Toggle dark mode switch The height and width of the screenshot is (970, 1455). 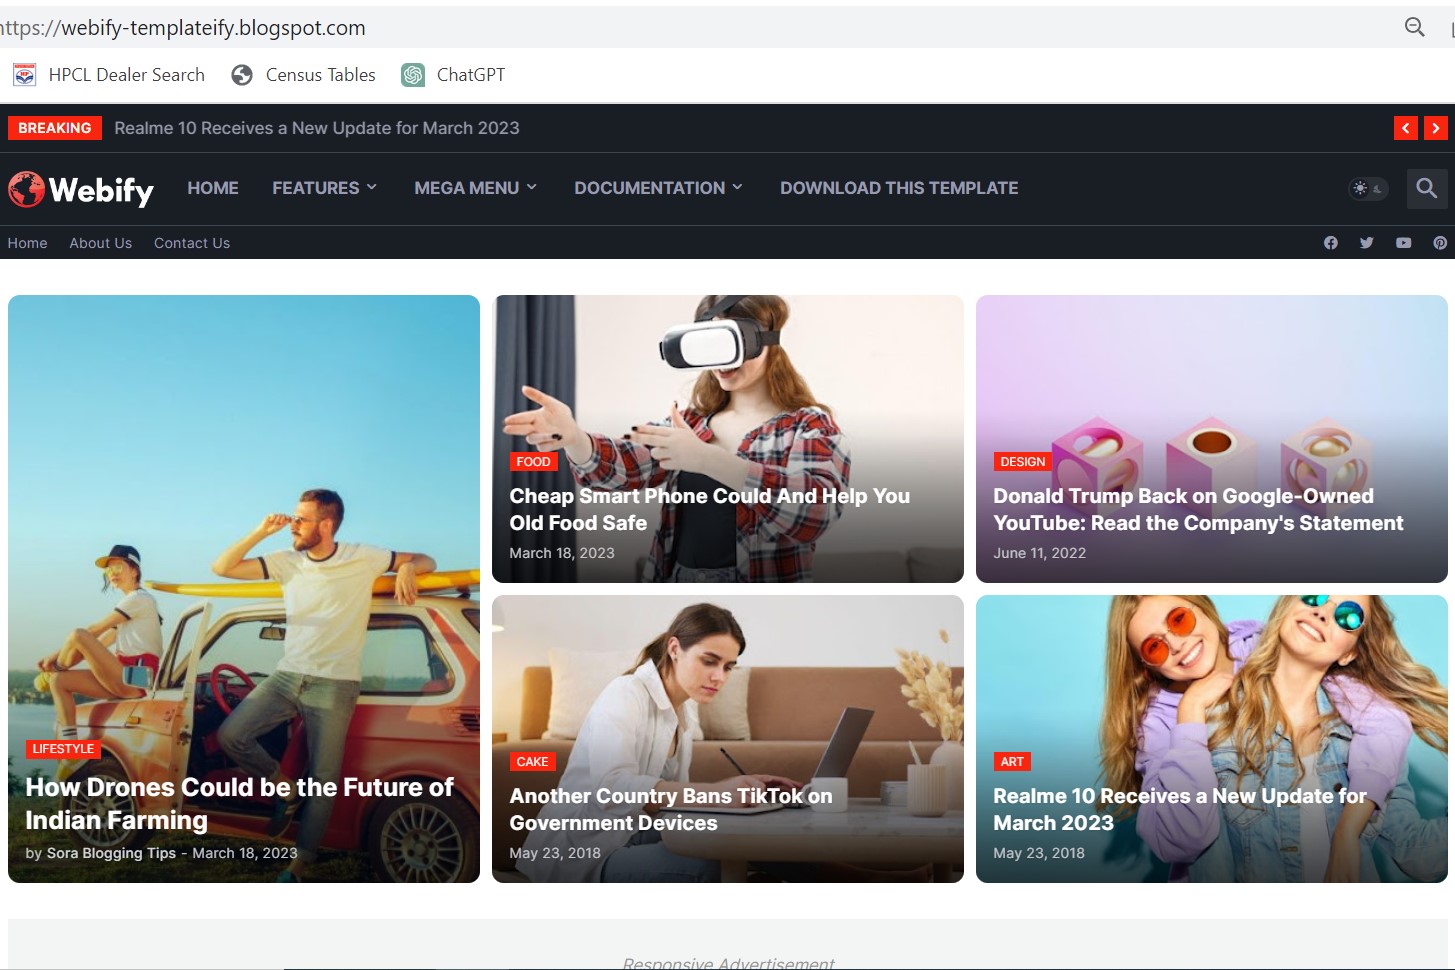(1367, 188)
